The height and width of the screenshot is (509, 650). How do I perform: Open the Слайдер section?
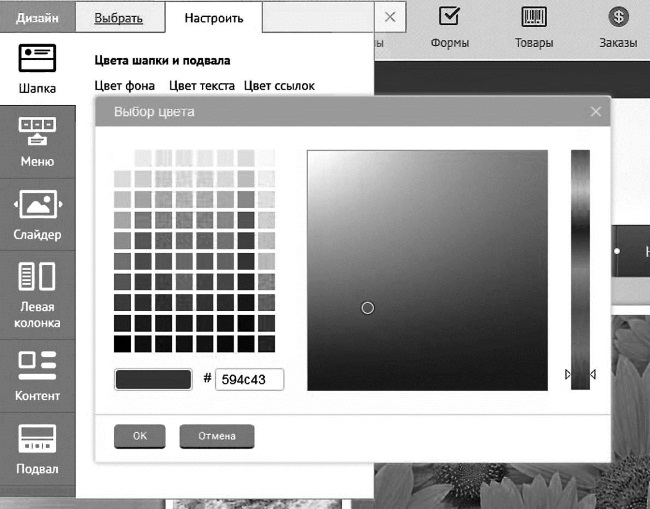37,215
